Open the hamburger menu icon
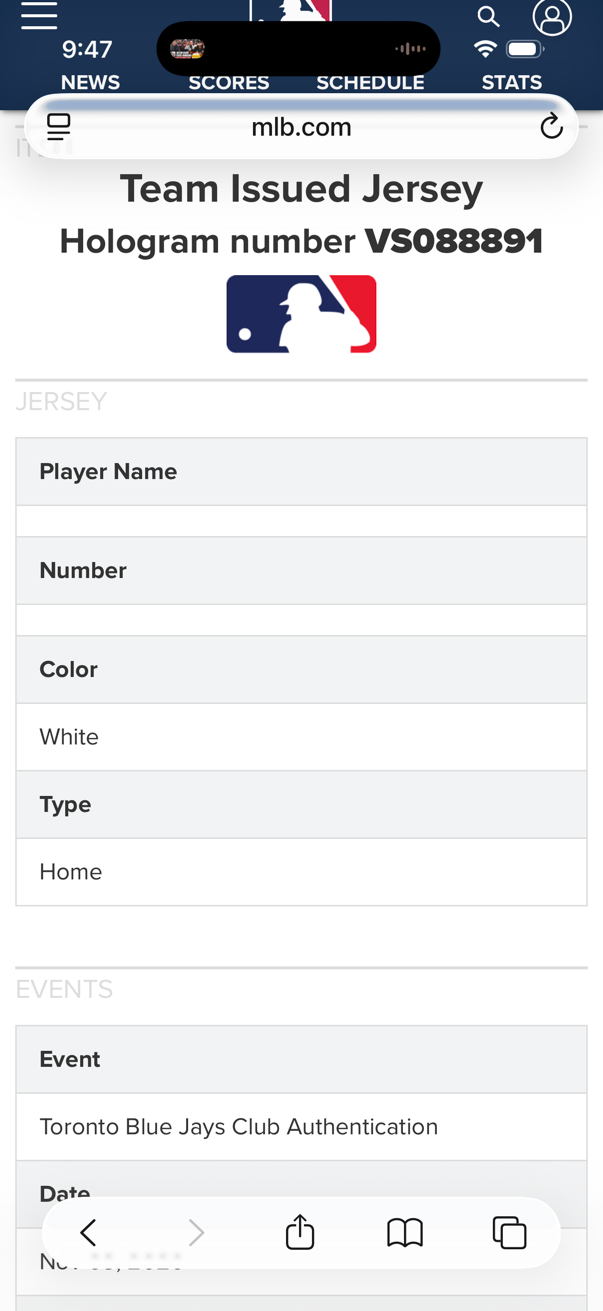This screenshot has width=603, height=1311. pos(39,15)
